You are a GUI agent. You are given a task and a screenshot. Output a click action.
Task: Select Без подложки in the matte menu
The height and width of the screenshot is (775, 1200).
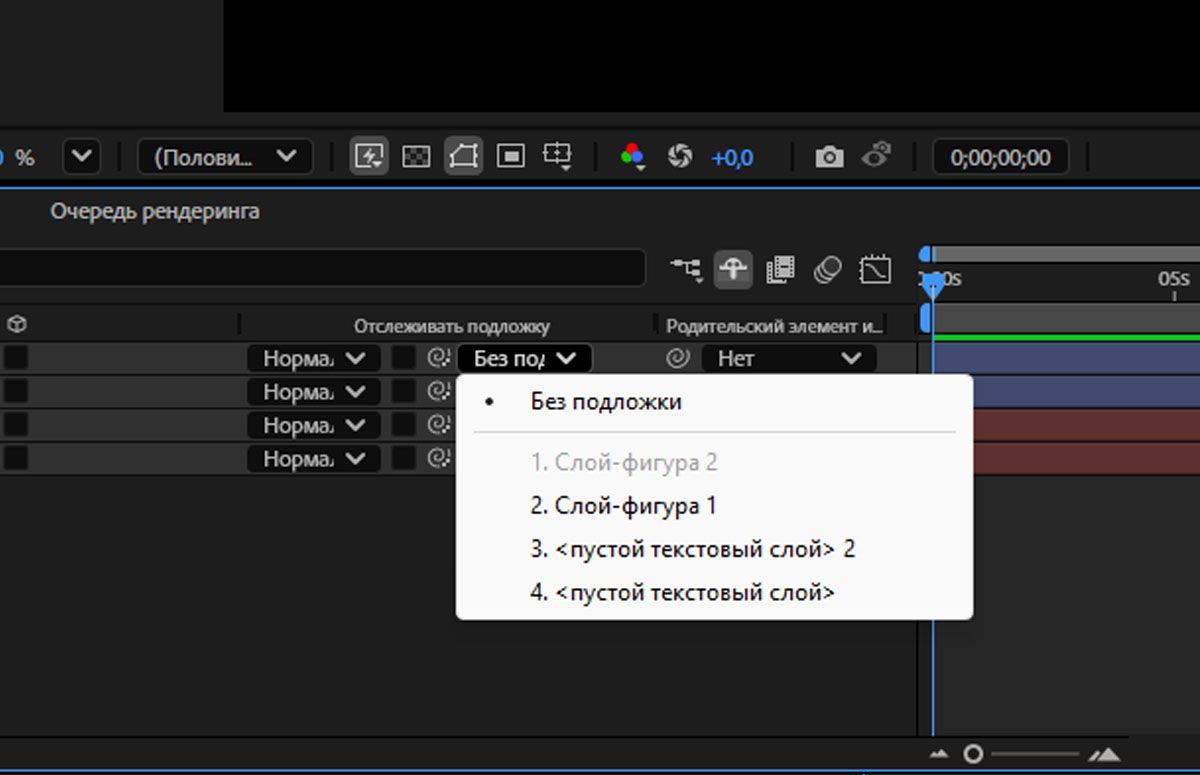pos(606,402)
